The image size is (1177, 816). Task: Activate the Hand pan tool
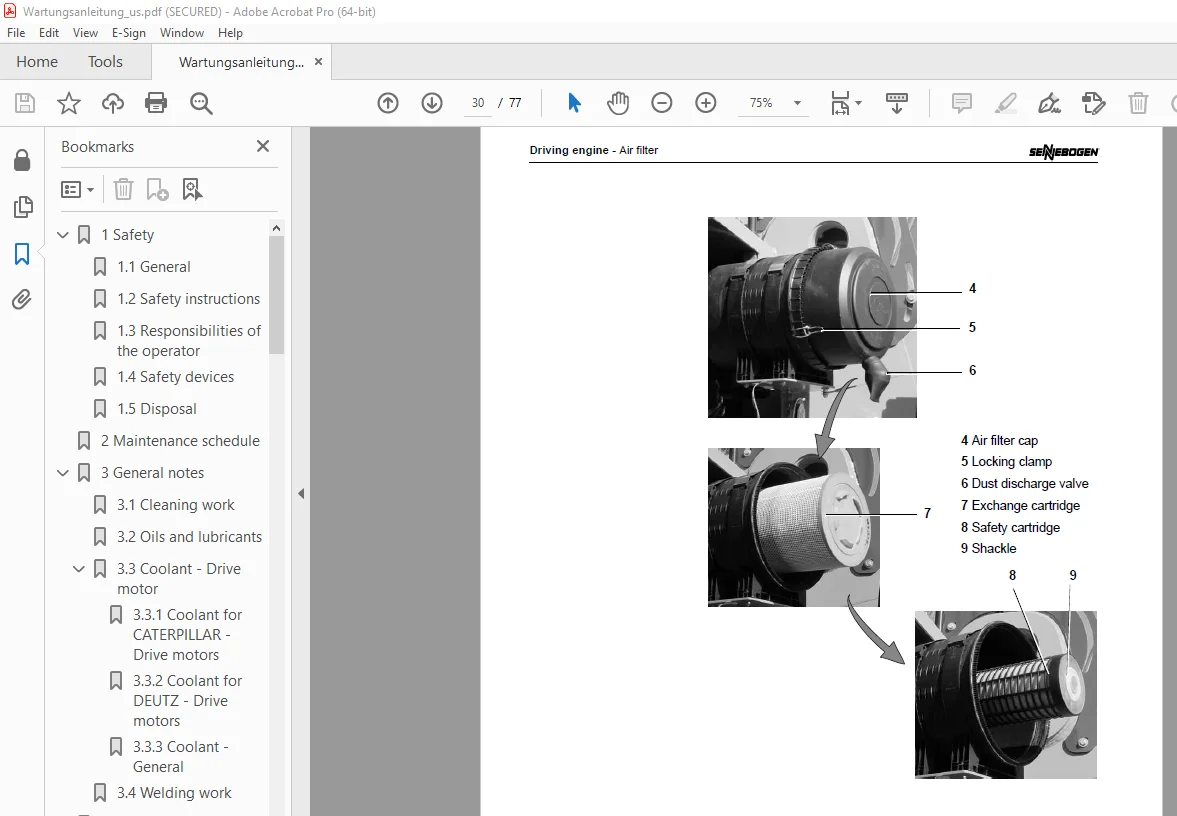pos(618,103)
